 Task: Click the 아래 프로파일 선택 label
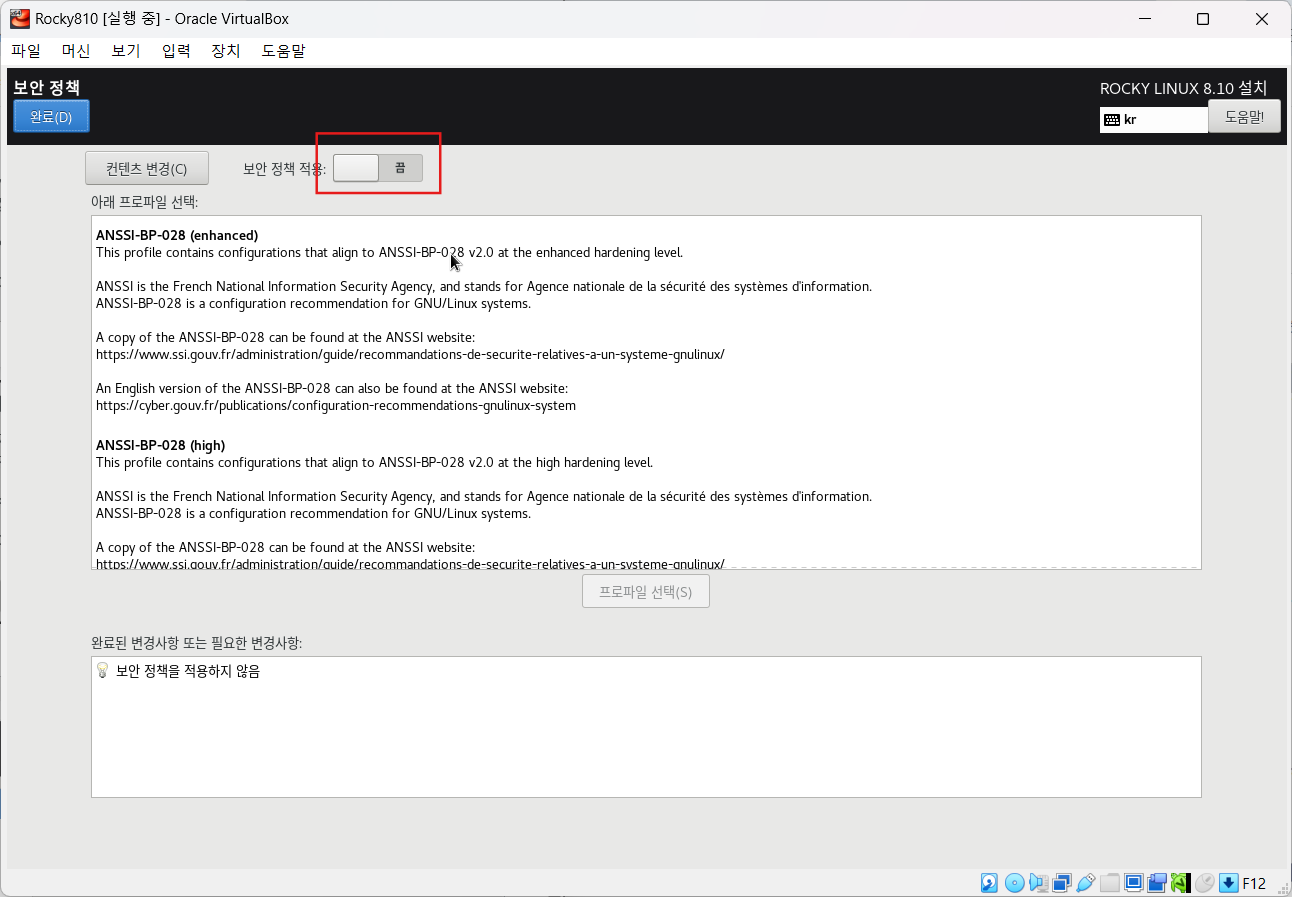pyautogui.click(x=144, y=202)
